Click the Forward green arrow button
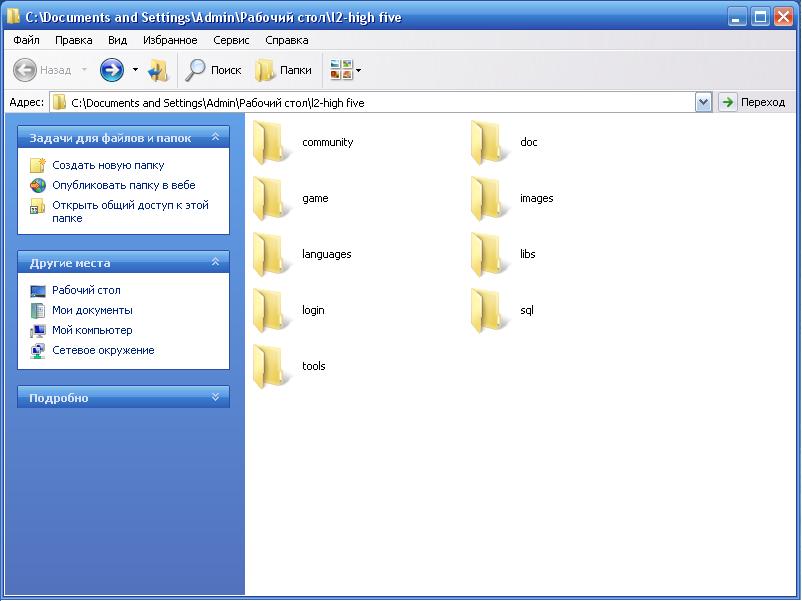This screenshot has width=802, height=601. [112, 70]
